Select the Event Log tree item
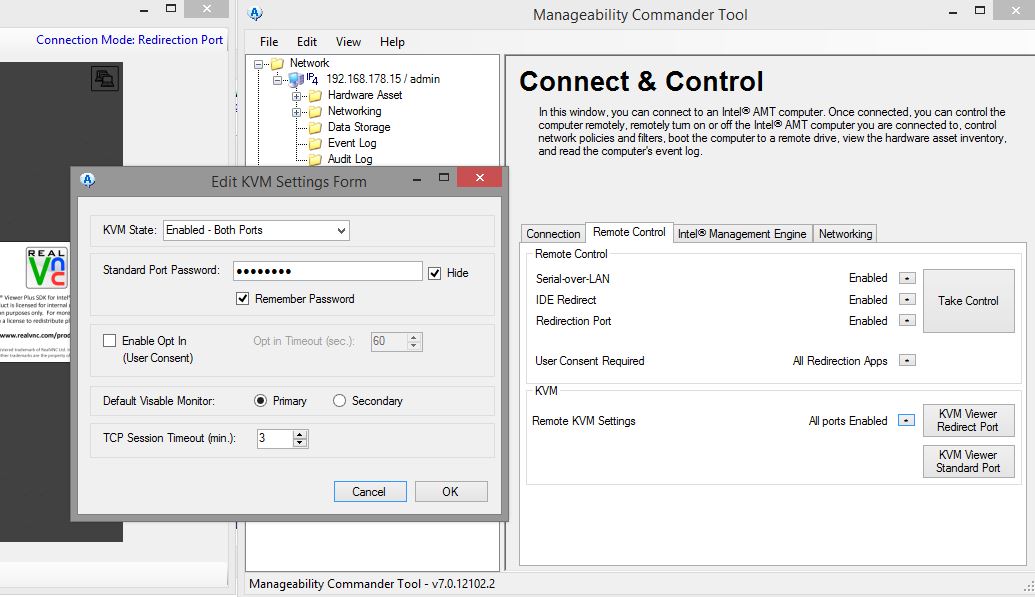Viewport: 1035px width, 597px height. pyautogui.click(x=352, y=143)
